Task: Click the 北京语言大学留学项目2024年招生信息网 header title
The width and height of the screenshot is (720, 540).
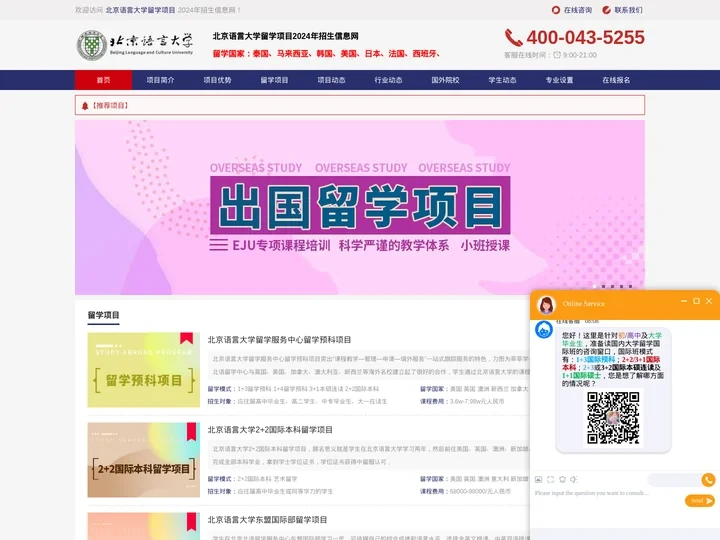Action: (x=285, y=36)
